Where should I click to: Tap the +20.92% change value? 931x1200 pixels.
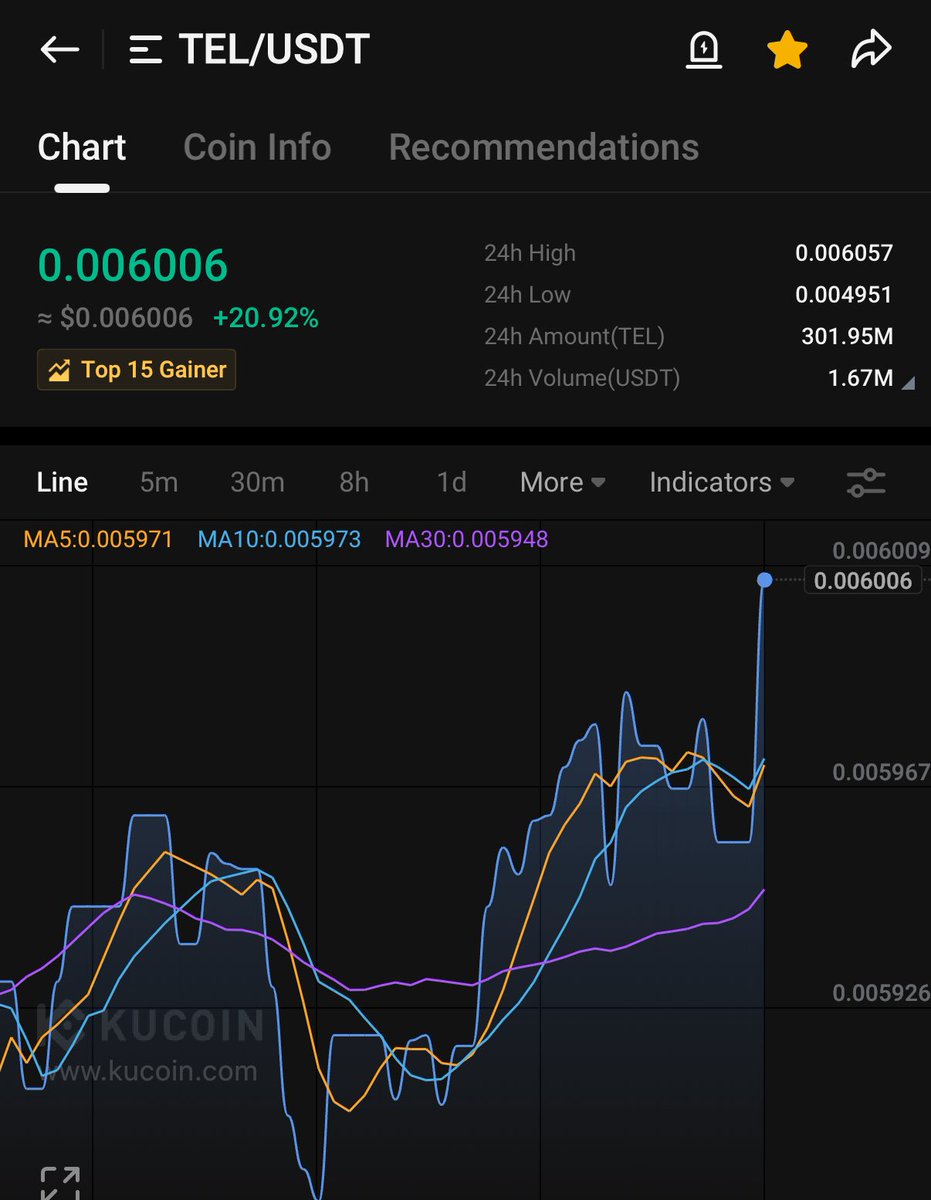tap(266, 318)
